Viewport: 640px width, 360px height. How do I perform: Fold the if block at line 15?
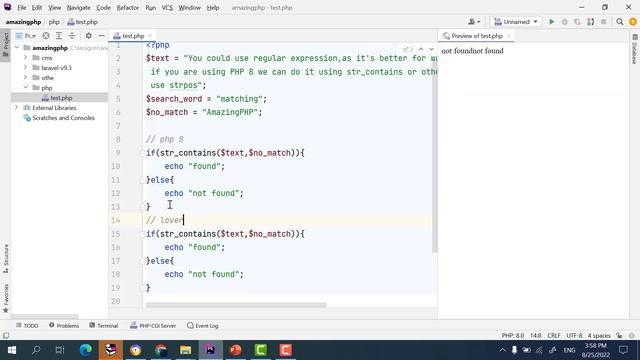click(142, 233)
